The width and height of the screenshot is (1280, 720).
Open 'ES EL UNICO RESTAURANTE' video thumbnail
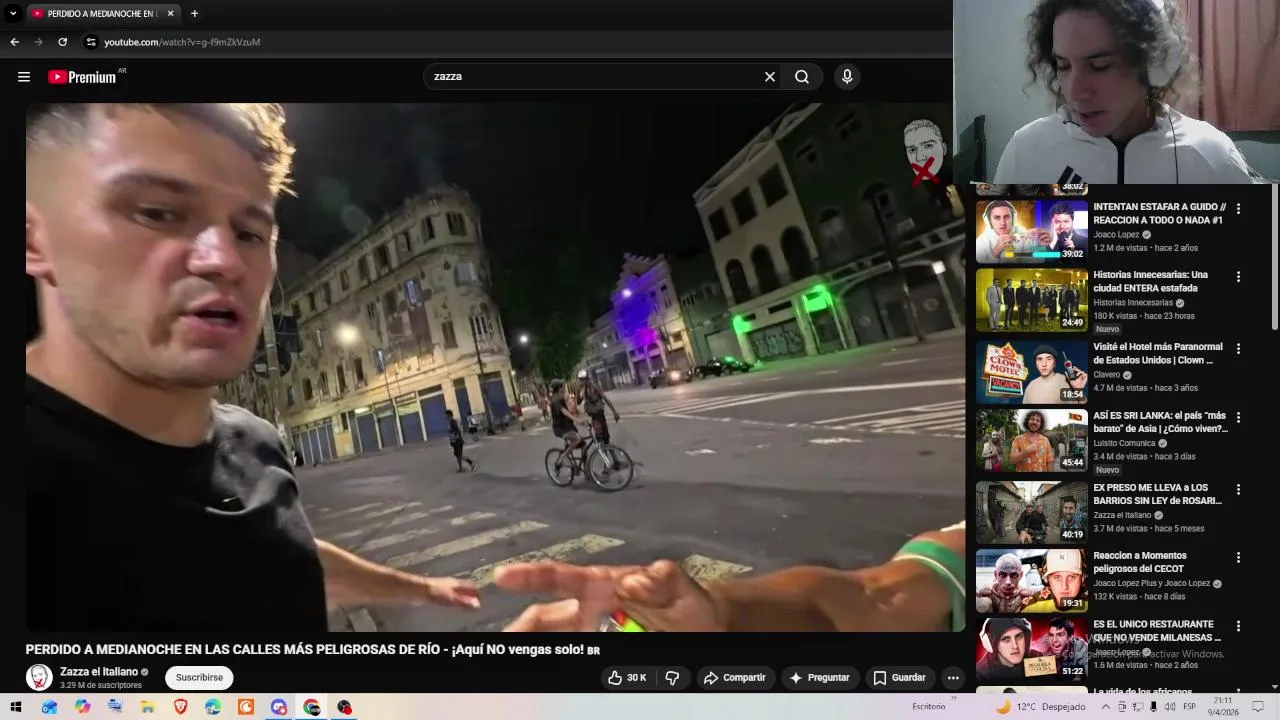[1031, 649]
